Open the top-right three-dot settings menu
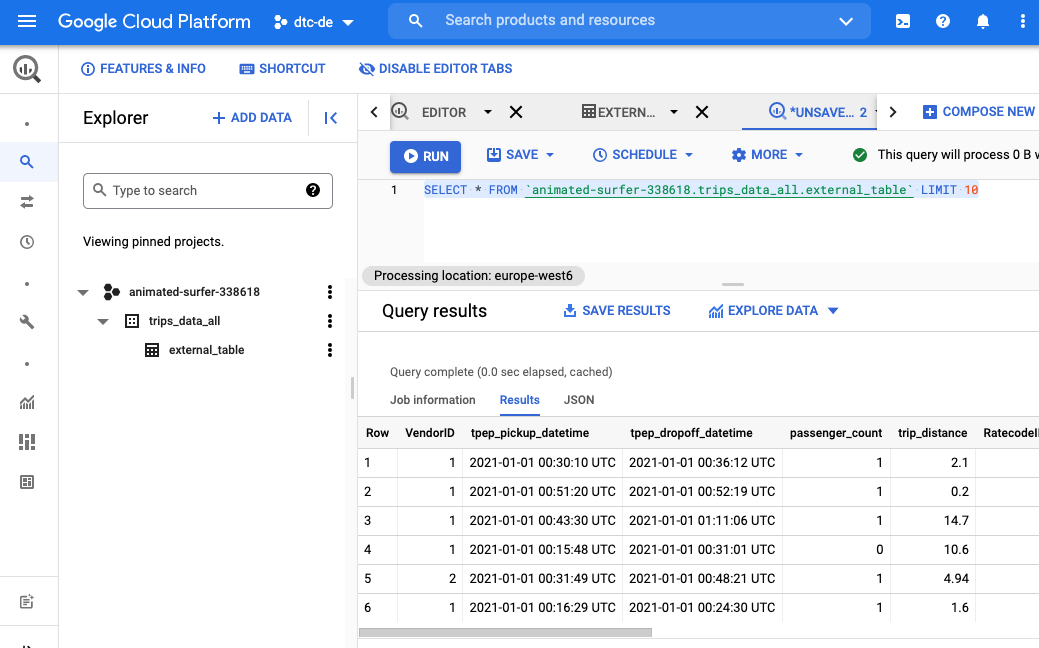Image resolution: width=1039 pixels, height=648 pixels. (x=1022, y=21)
